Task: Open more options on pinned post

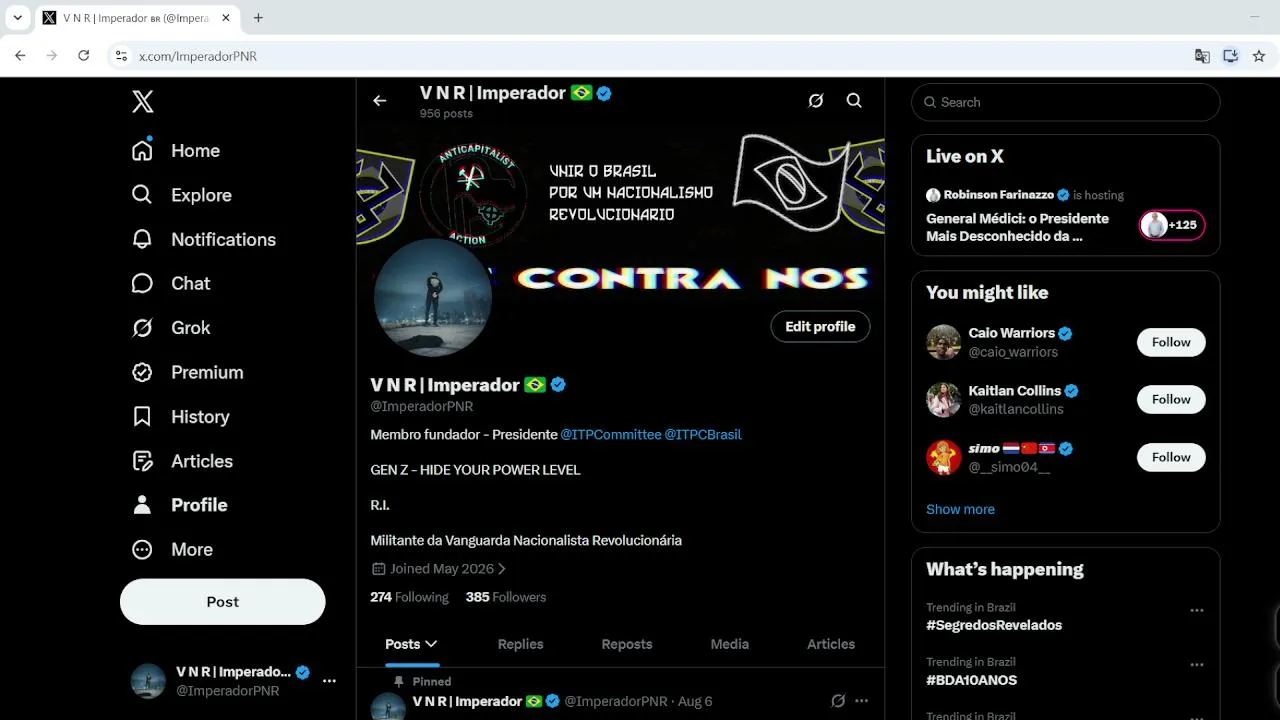Action: (861, 701)
